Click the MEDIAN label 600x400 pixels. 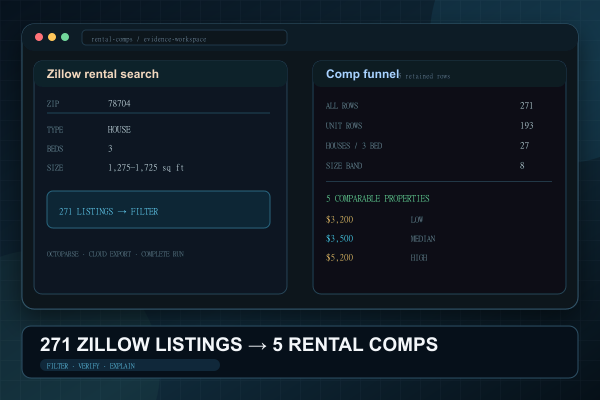click(x=423, y=239)
